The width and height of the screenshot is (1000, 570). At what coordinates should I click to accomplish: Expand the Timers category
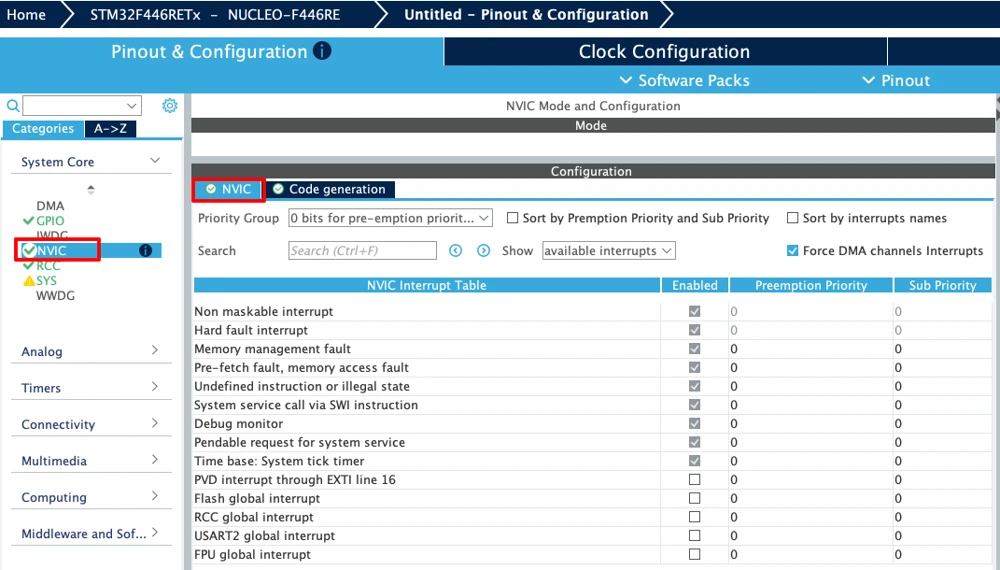pyautogui.click(x=155, y=386)
